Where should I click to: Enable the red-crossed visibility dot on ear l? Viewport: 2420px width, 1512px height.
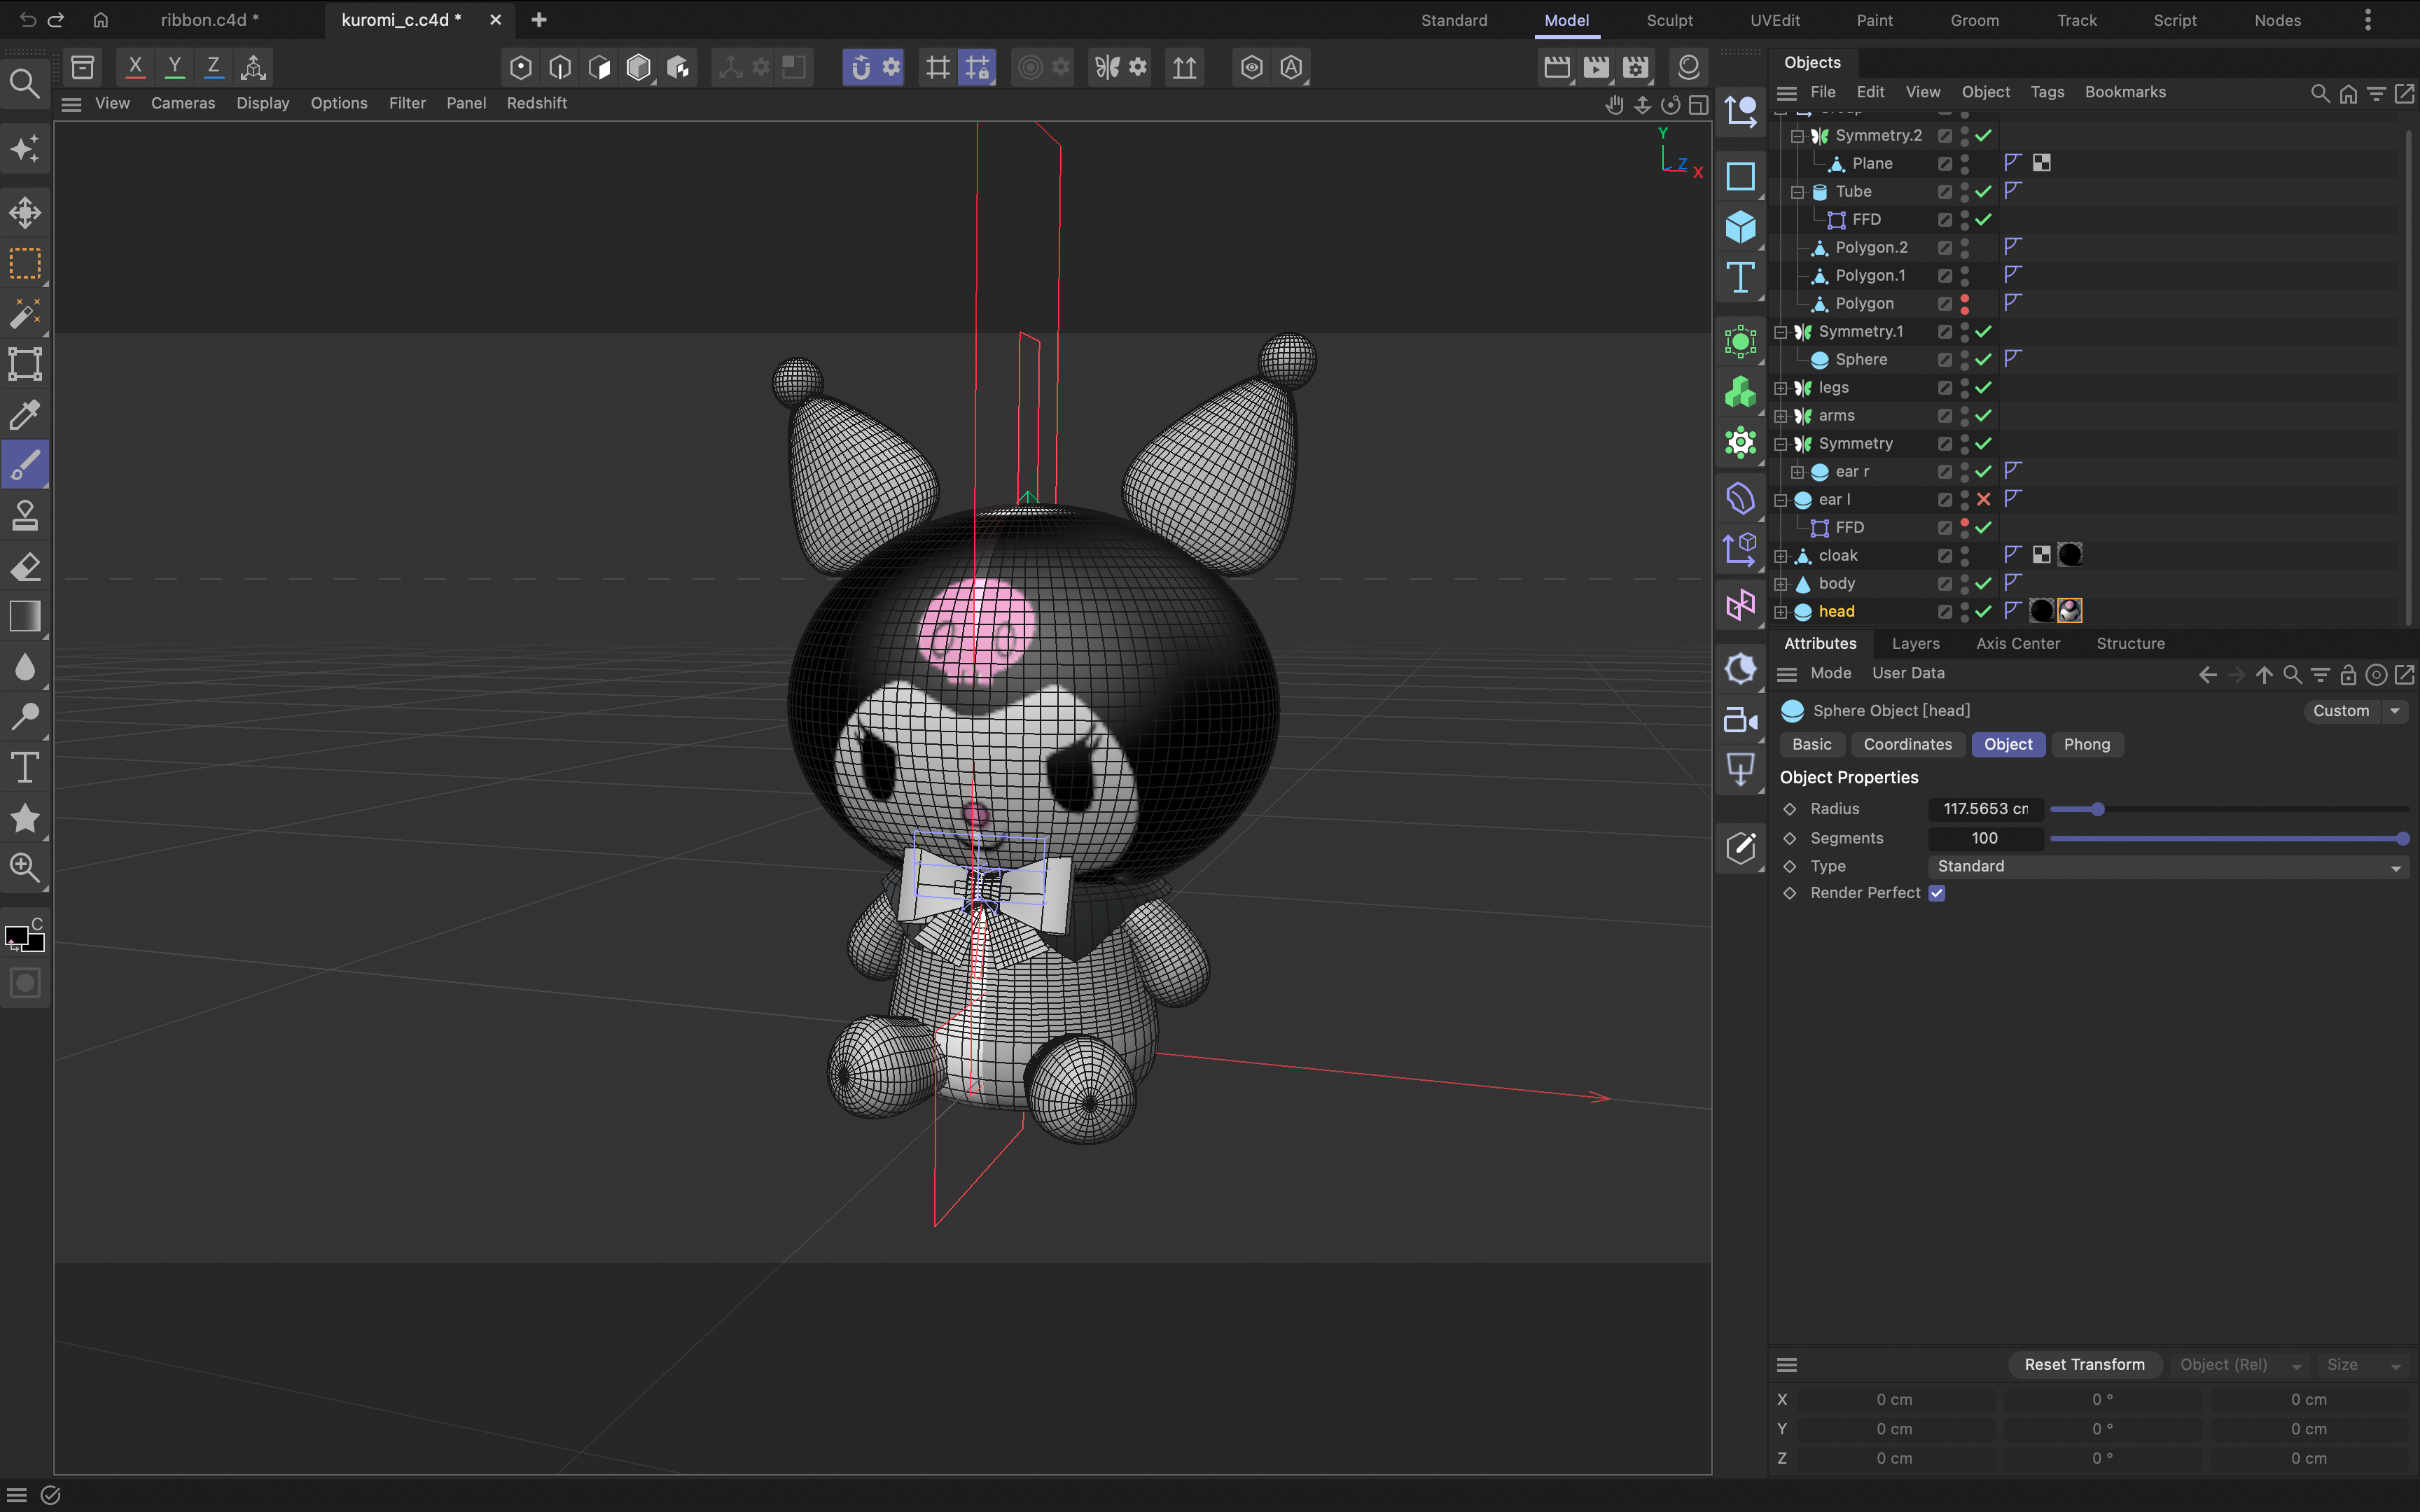(x=1985, y=499)
